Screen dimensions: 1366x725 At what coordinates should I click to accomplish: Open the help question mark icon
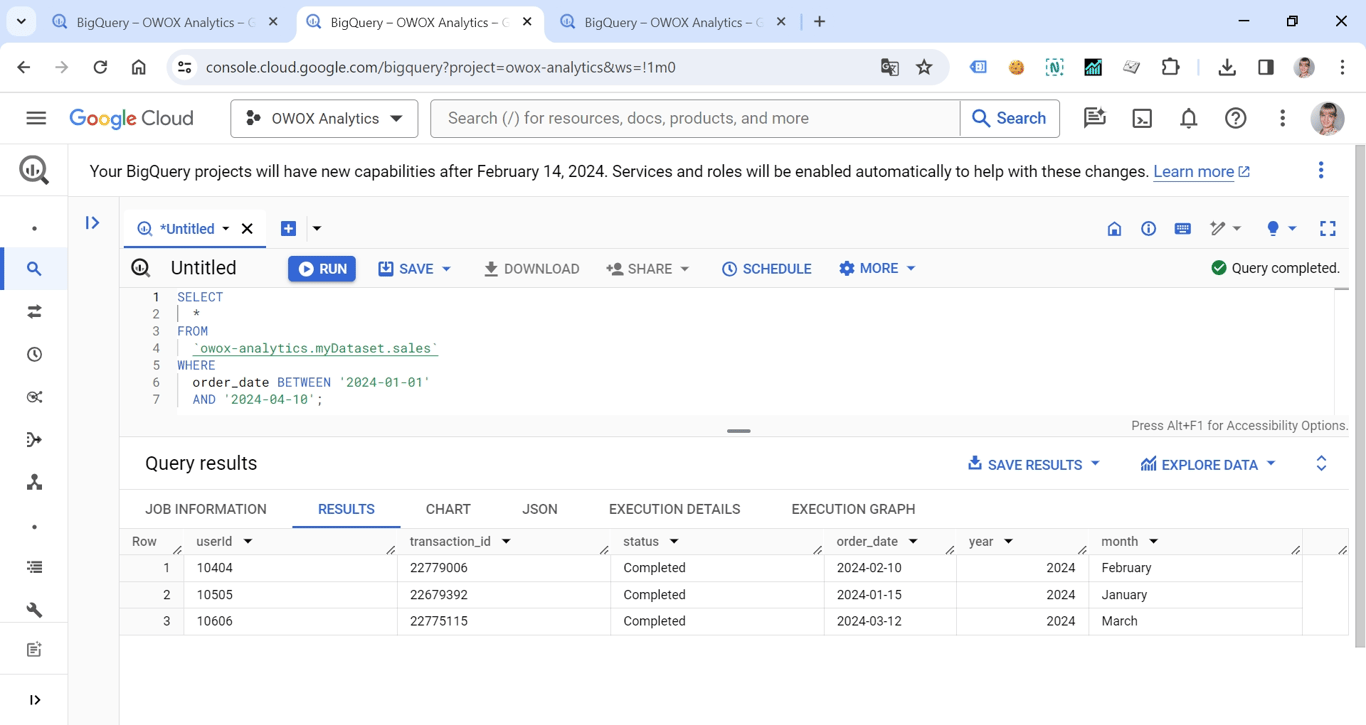[1235, 118]
